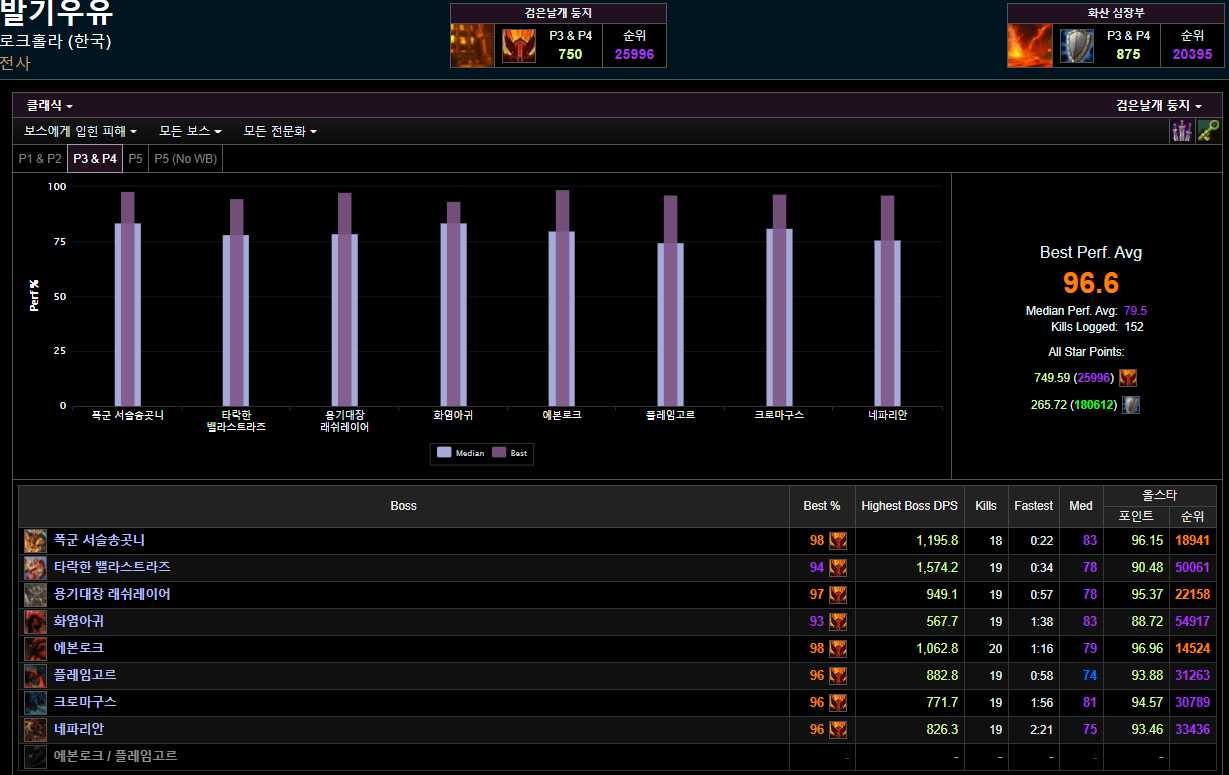
Task: Click the 화염아귀 boss portrait icon
Action: coord(35,622)
